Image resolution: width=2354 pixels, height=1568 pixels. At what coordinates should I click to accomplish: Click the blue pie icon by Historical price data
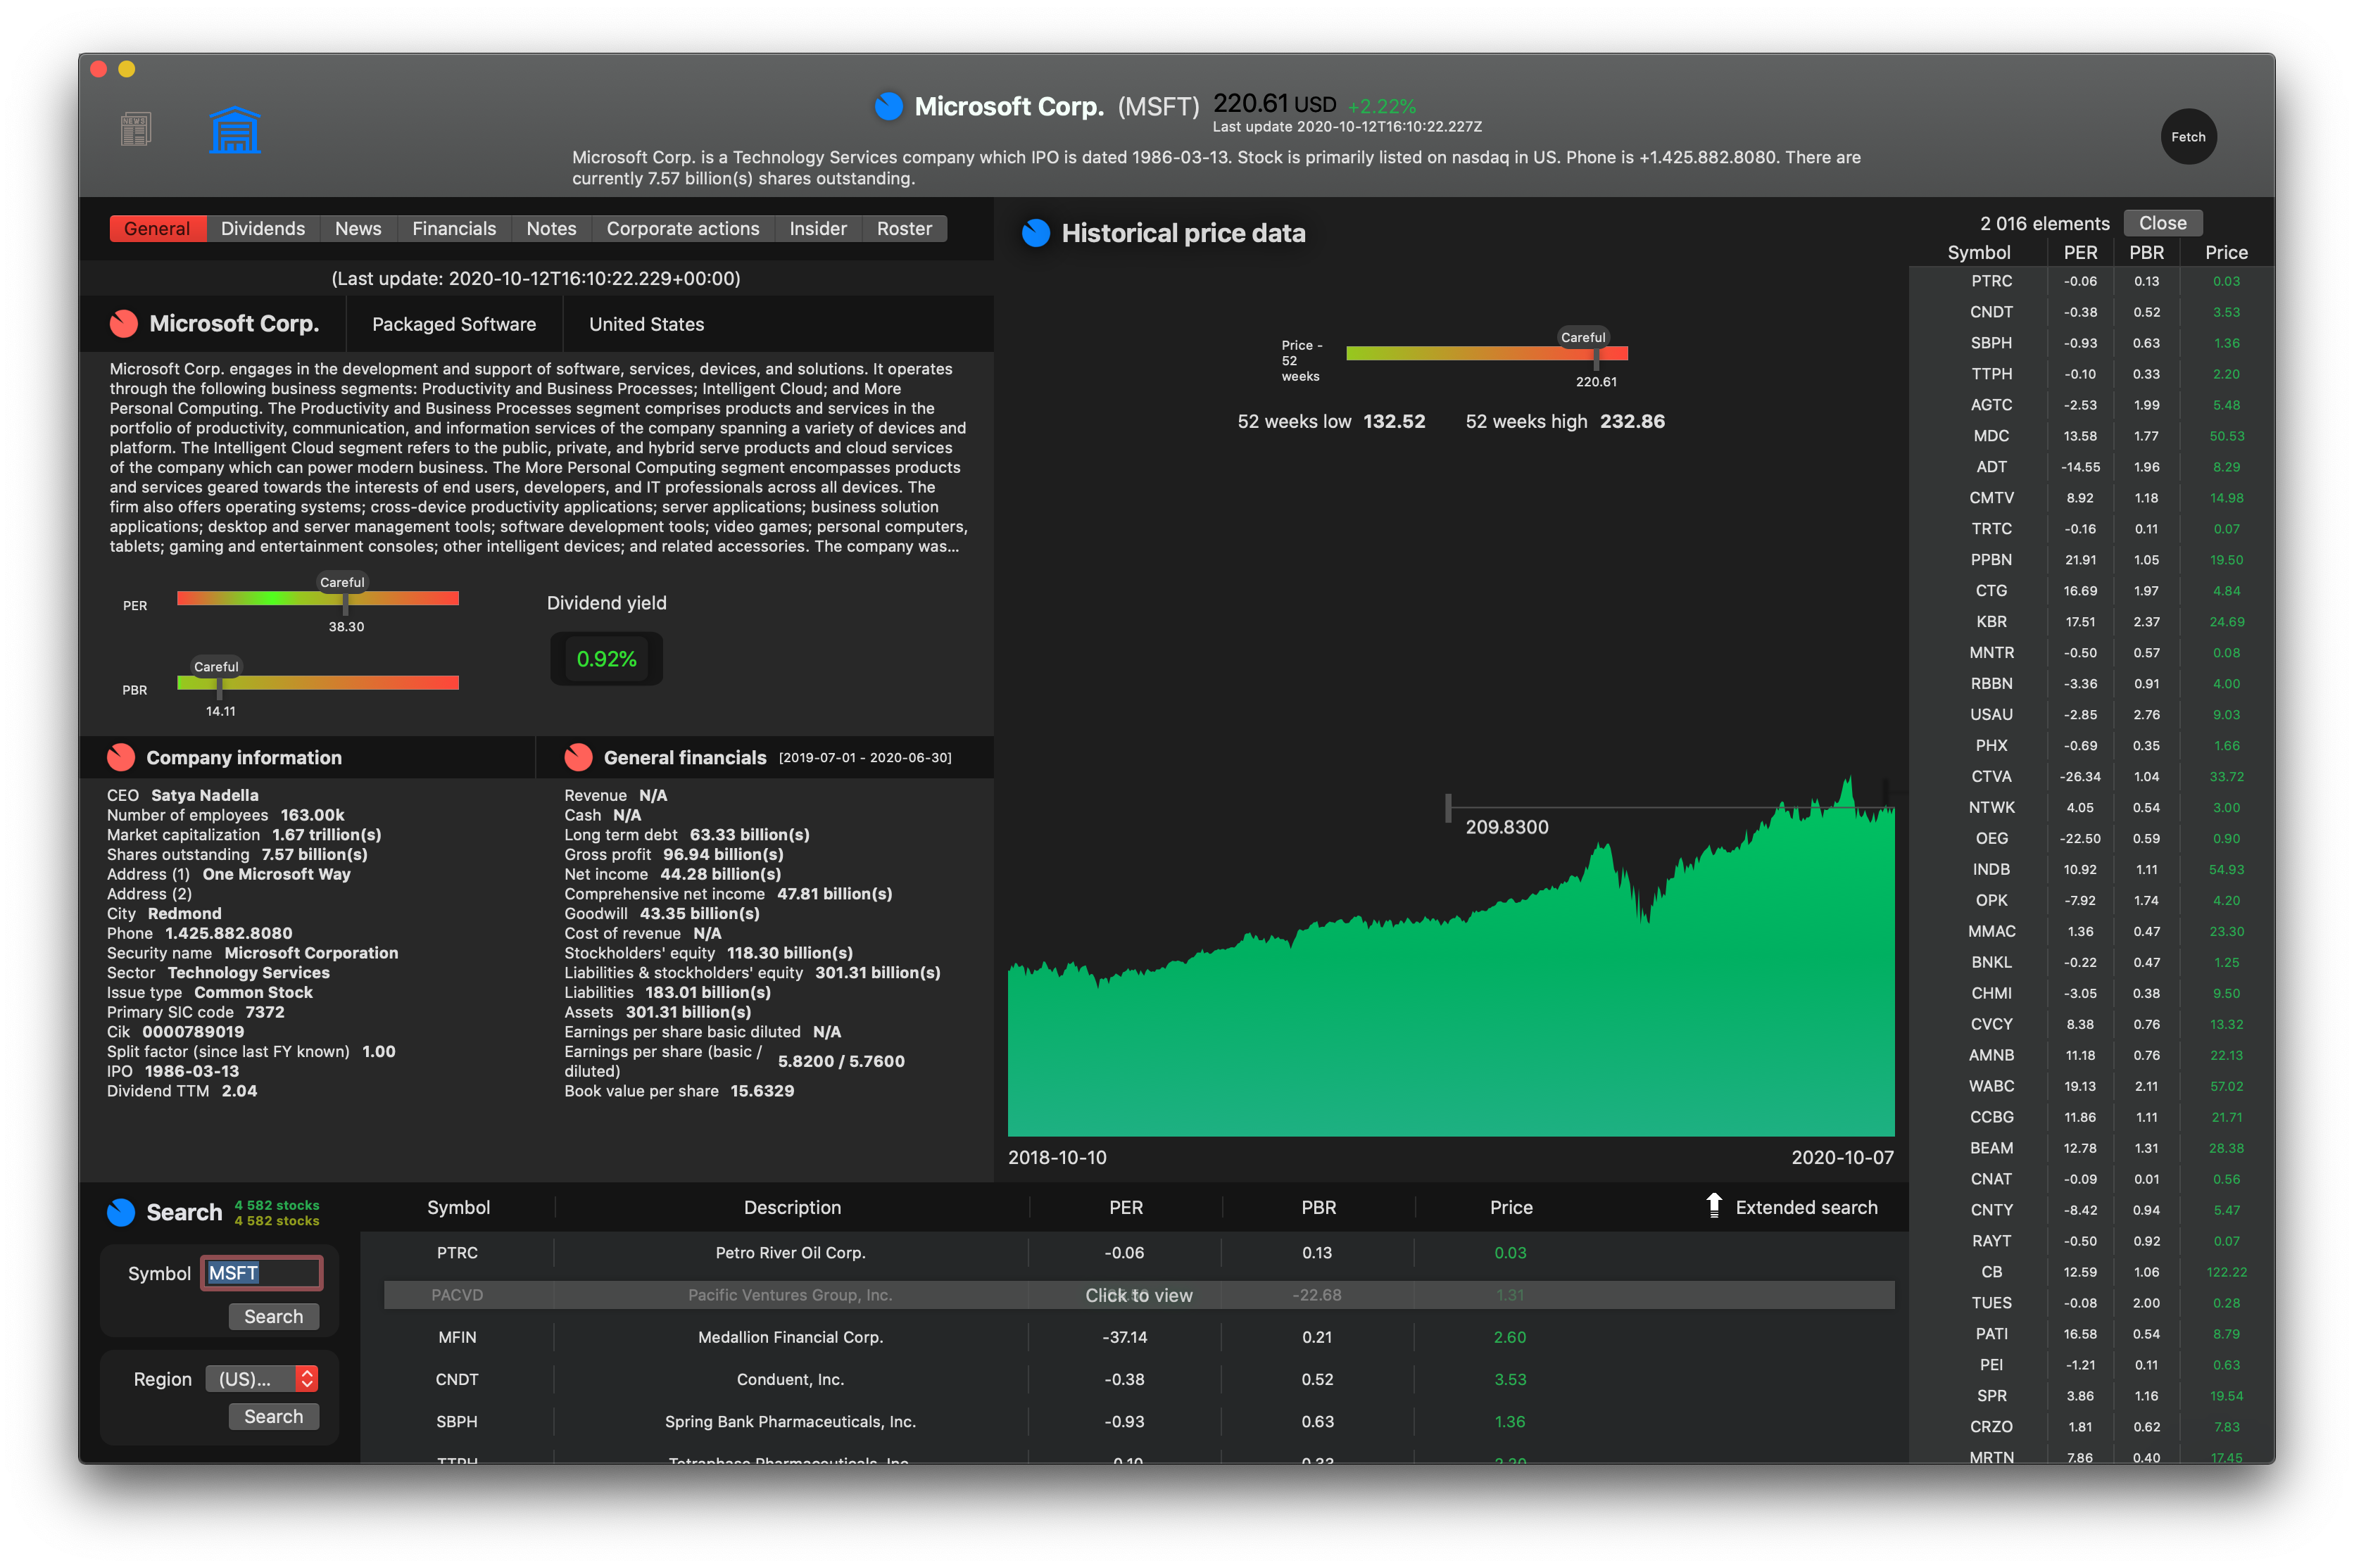[1036, 233]
